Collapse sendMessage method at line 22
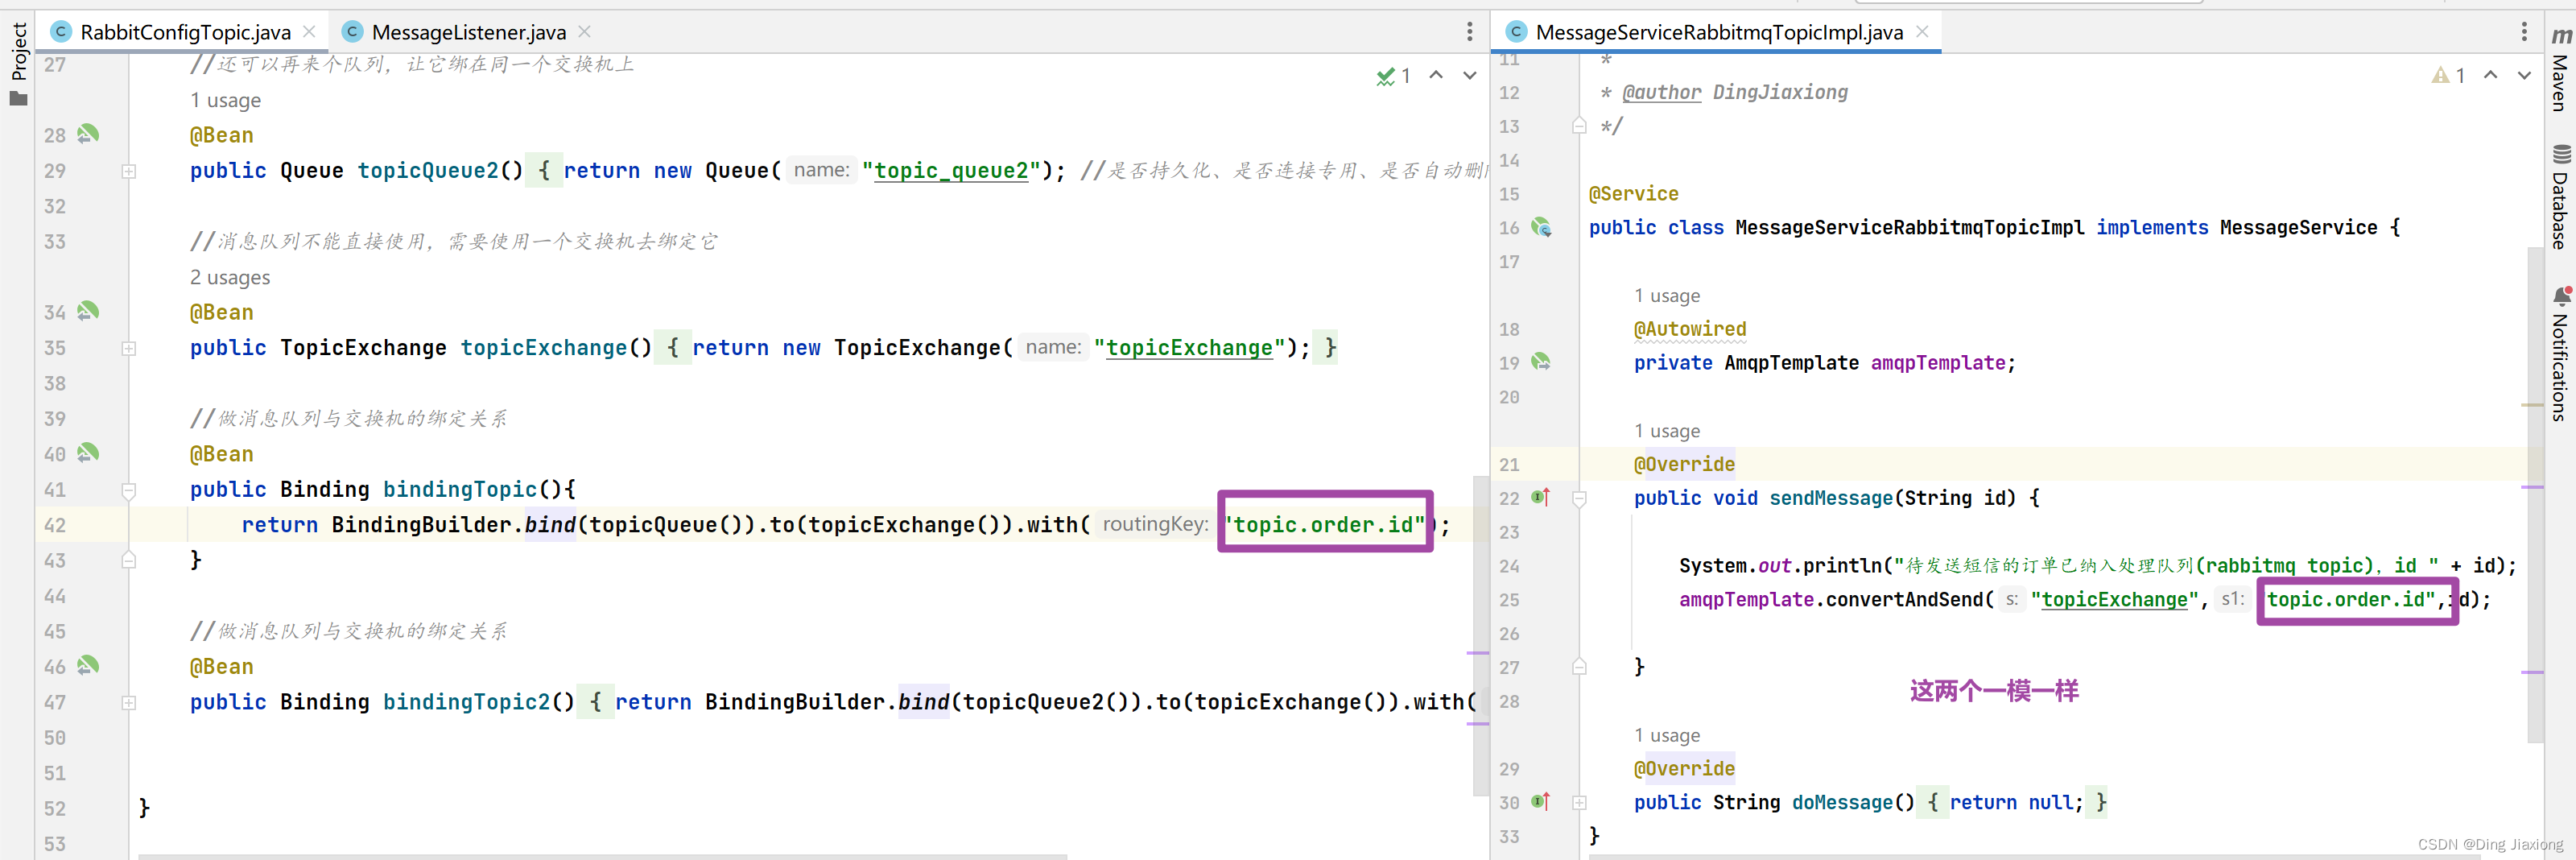The height and width of the screenshot is (860, 2576). coord(1579,498)
